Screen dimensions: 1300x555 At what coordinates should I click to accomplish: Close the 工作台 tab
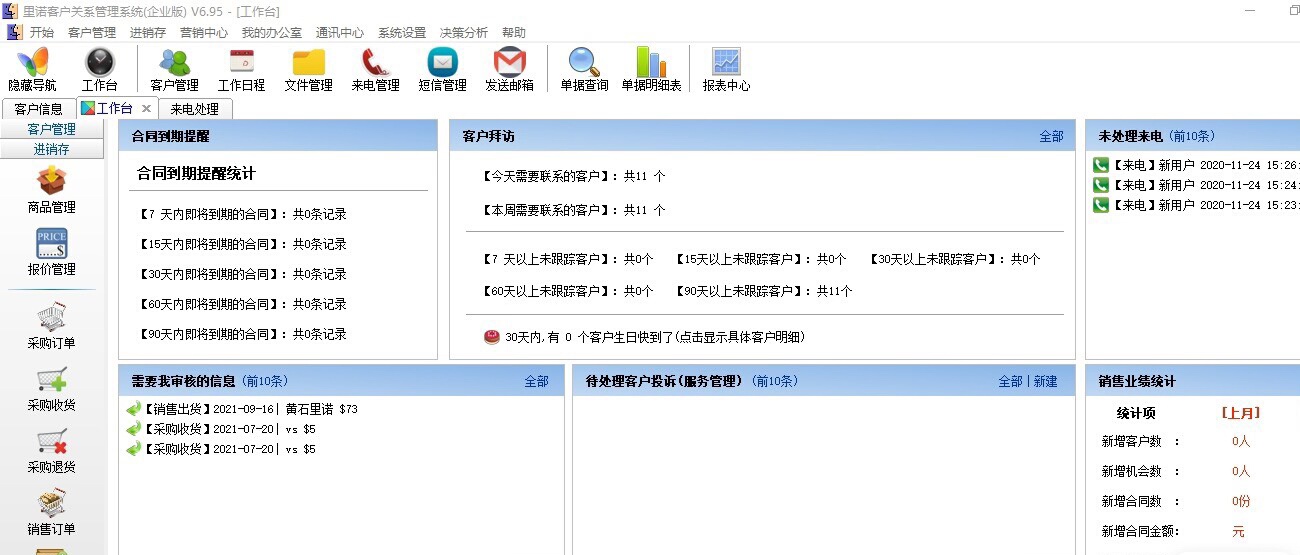(146, 108)
